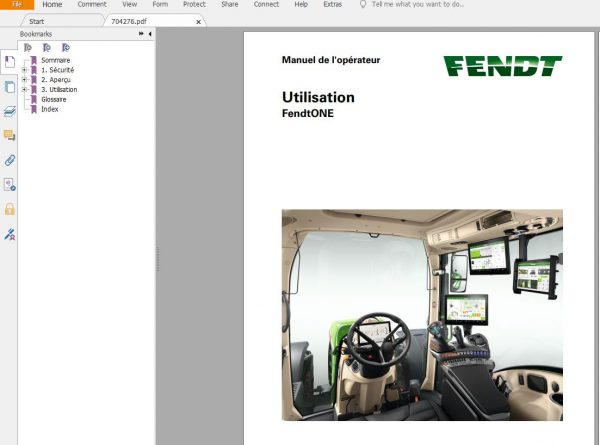Open the Protect ribbon tab
The width and height of the screenshot is (600, 445).
tap(194, 4)
